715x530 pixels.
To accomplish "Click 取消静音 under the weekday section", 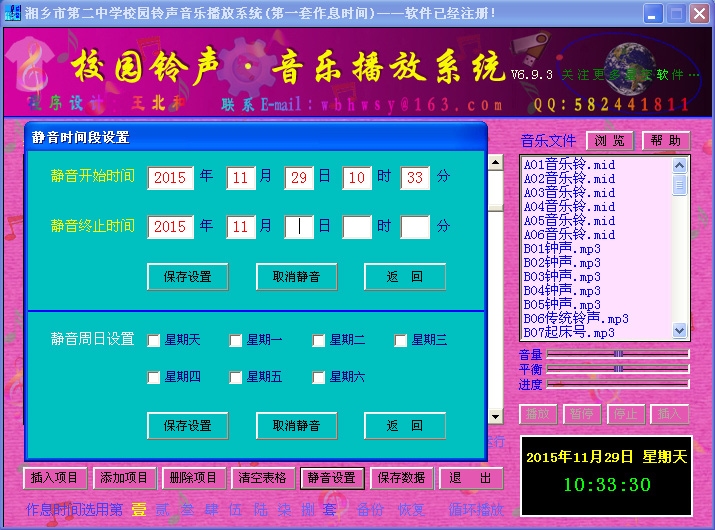I will [296, 426].
